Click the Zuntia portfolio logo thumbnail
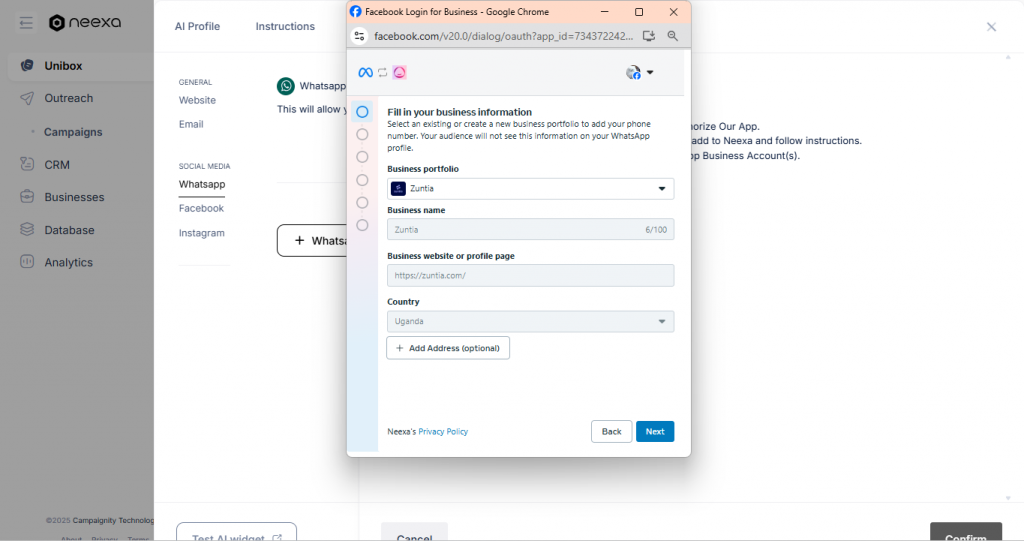 (398, 189)
